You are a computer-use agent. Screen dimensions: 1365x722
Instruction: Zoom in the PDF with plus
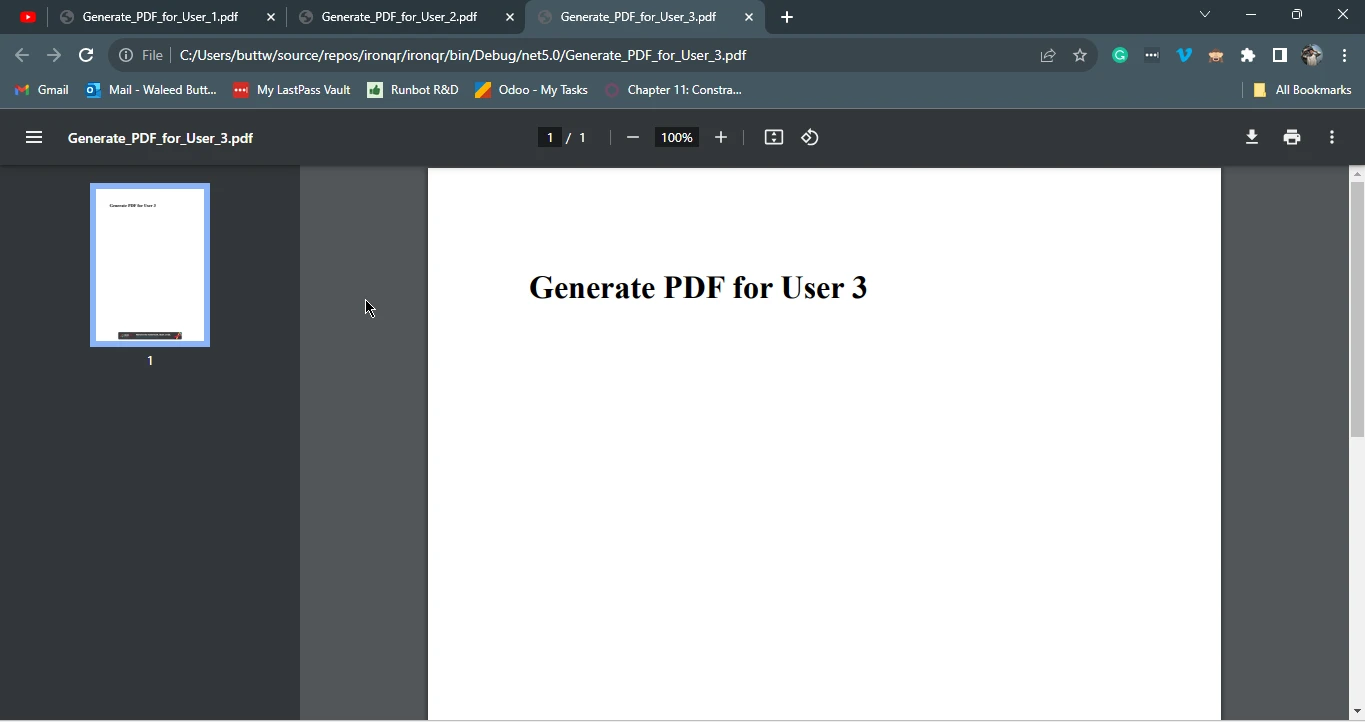click(x=721, y=138)
